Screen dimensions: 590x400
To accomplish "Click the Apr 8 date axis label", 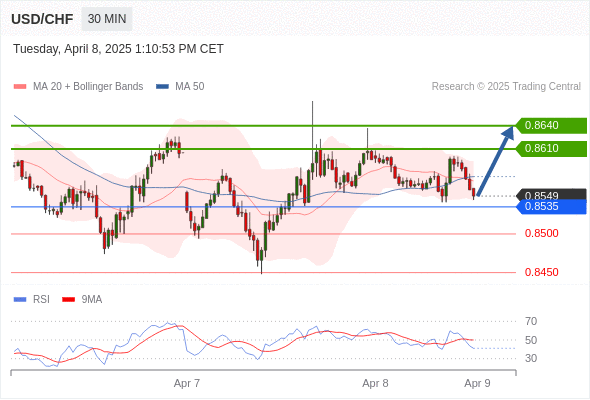I will 375,383.
